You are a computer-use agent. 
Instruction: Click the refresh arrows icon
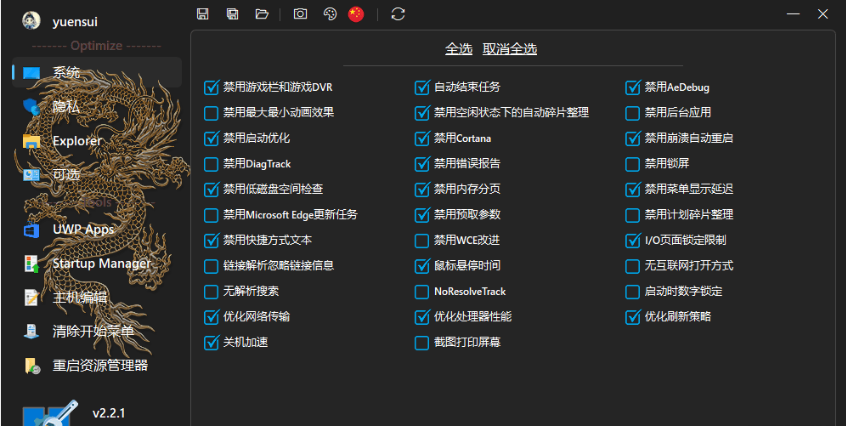[x=398, y=14]
